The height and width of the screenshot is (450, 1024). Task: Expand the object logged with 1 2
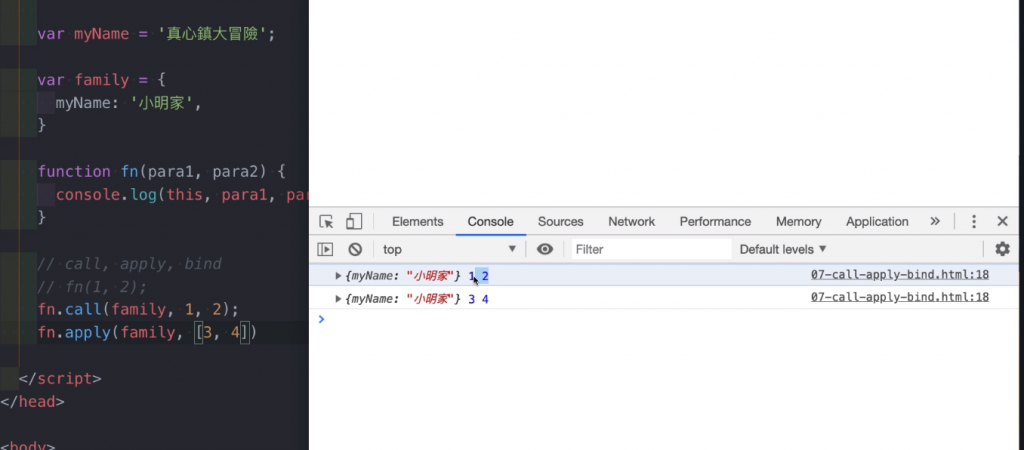point(338,276)
